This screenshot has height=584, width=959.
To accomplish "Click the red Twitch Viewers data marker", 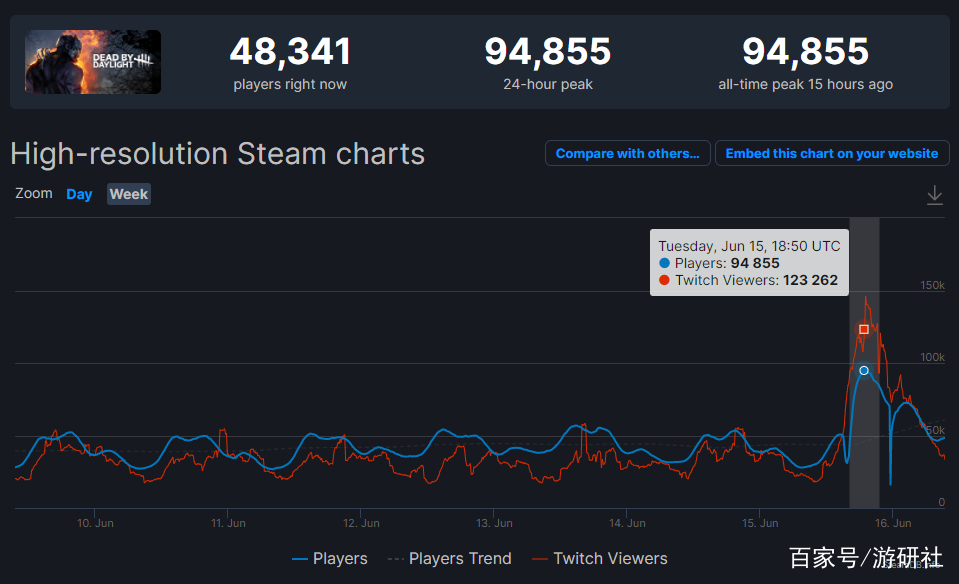I will click(864, 330).
